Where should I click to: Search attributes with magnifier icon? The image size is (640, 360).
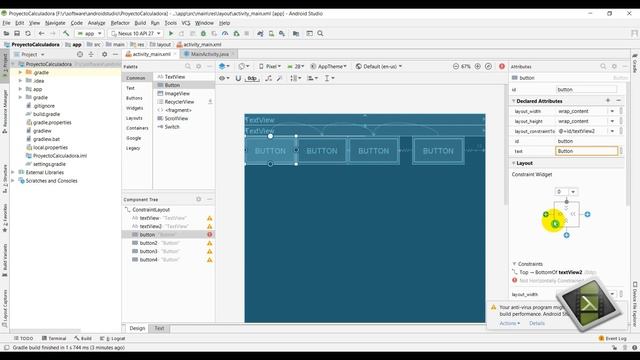coord(603,66)
